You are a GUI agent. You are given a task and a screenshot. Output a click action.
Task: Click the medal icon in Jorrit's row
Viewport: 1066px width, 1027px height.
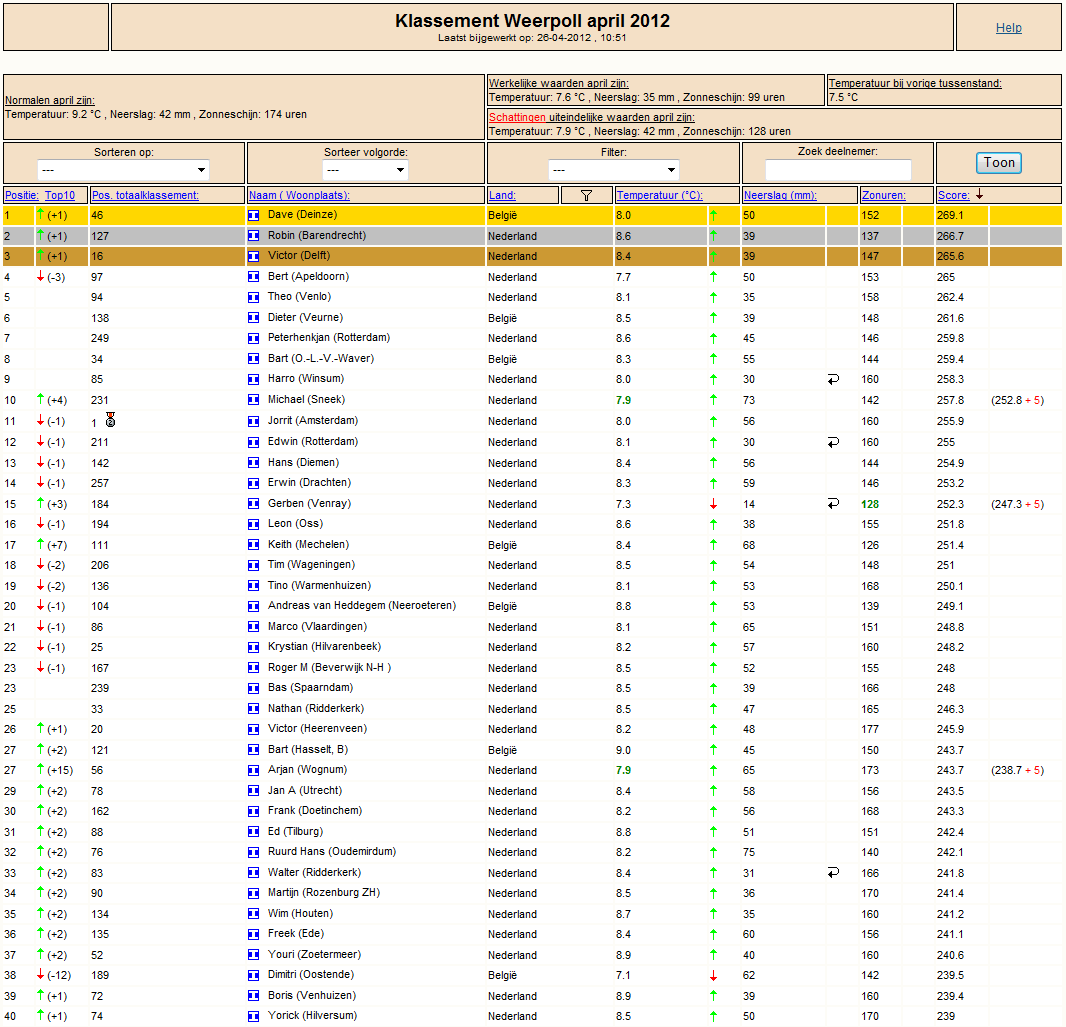point(111,421)
